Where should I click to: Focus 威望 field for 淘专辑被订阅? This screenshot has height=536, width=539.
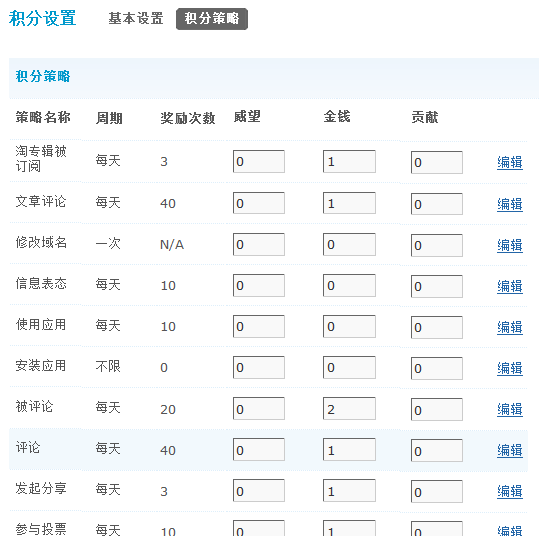click(x=259, y=161)
